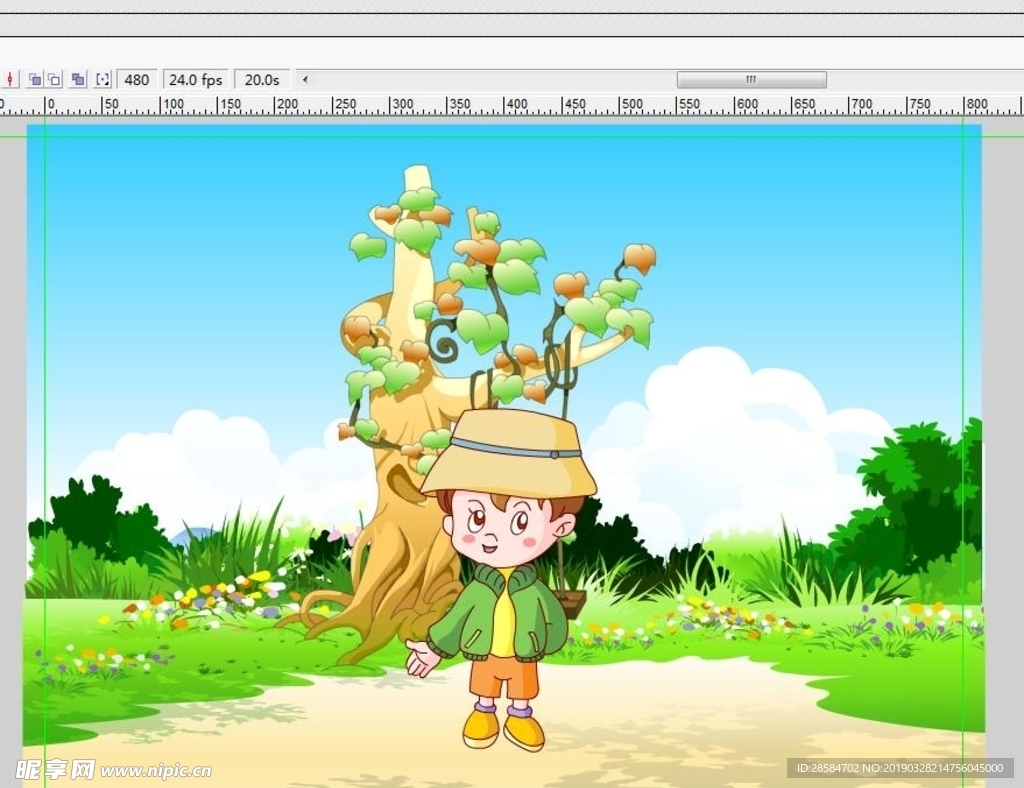
Task: Toggle the Onion Skin button
Action: (x=34, y=79)
